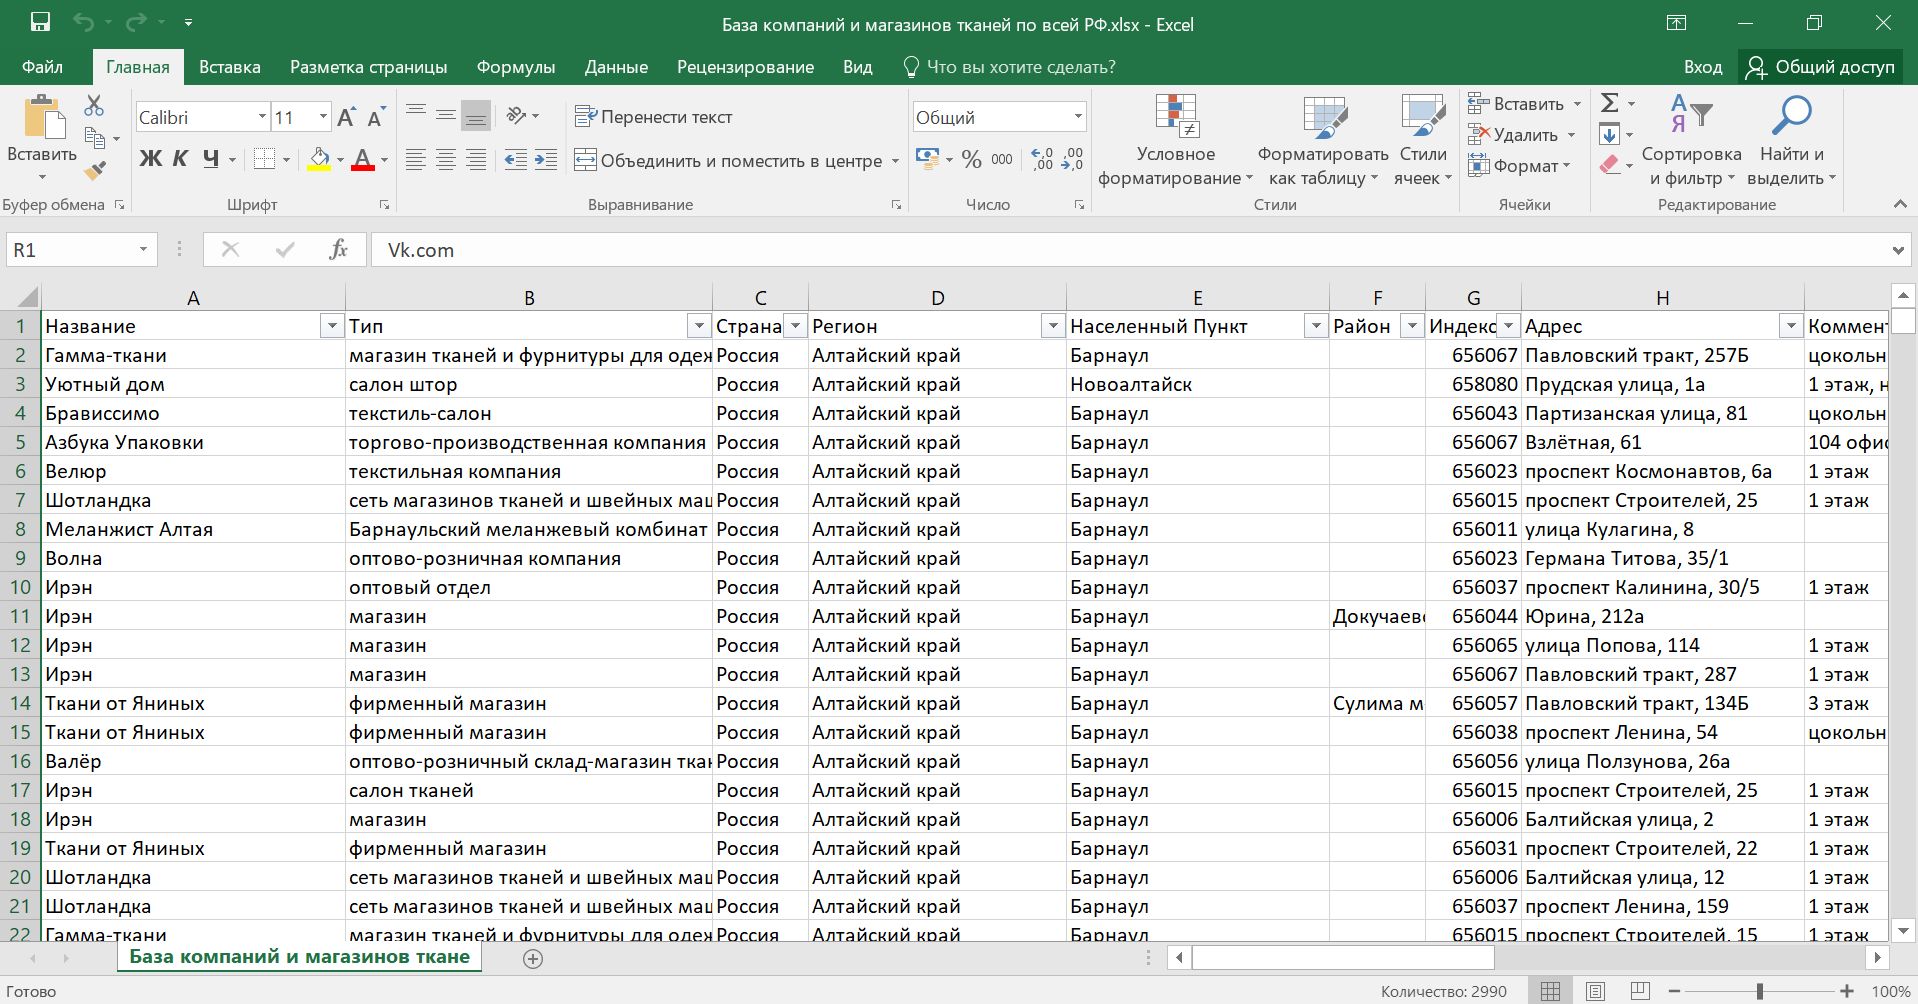
Task: Click the Общий доступ share button
Action: point(1821,67)
